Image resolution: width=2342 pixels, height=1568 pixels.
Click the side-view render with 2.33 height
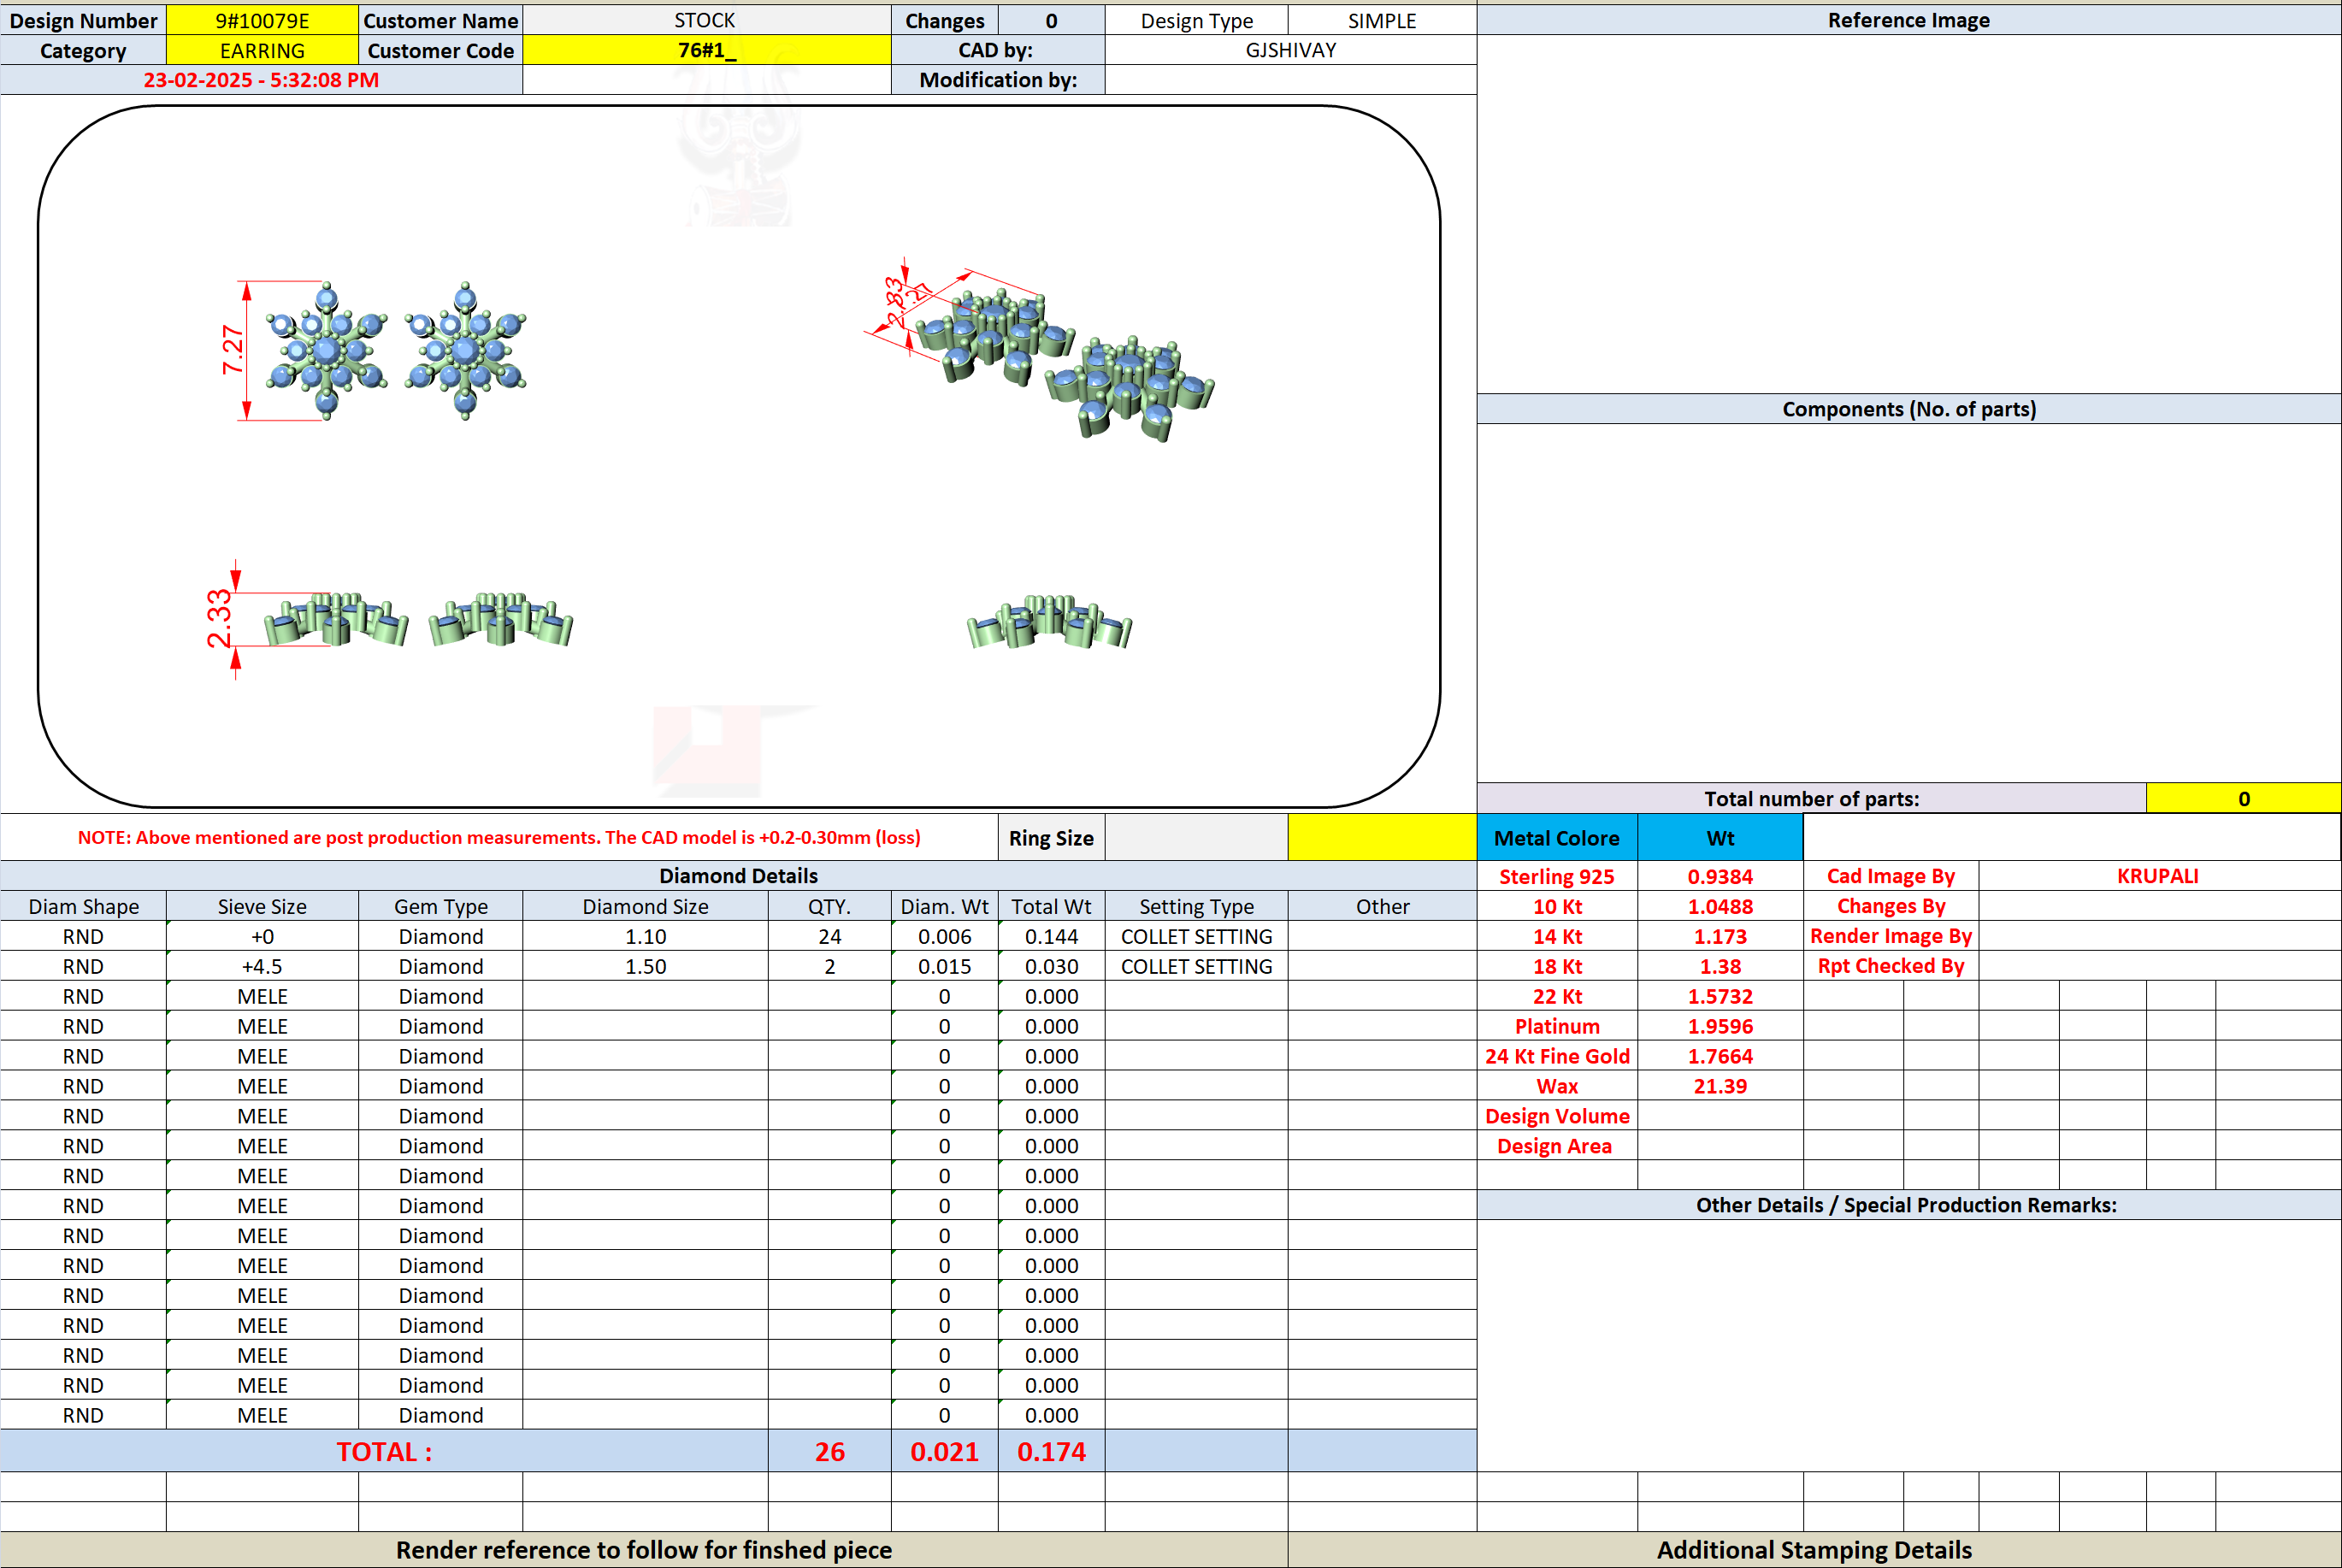coord(390,620)
